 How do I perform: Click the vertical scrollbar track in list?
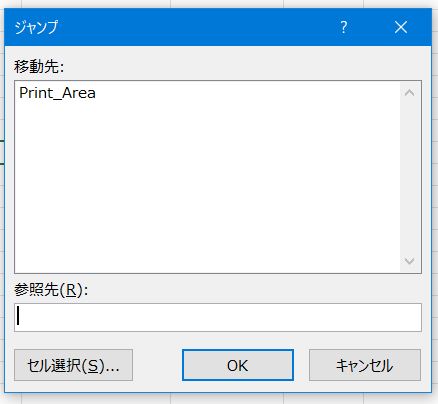[410, 177]
